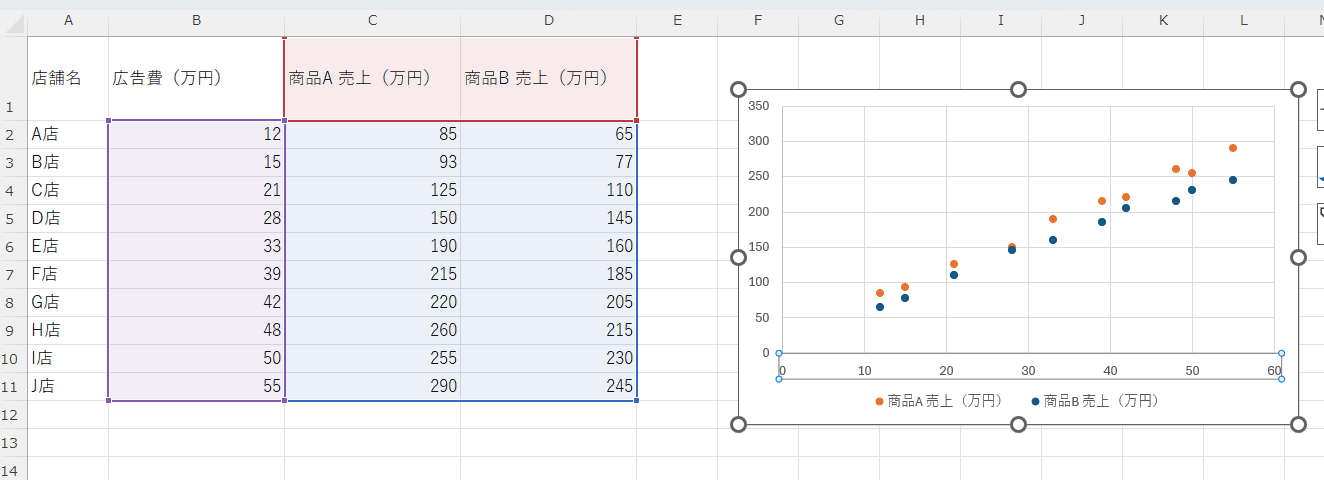Select row 5 header
1324x480 pixels.
pos(13,218)
